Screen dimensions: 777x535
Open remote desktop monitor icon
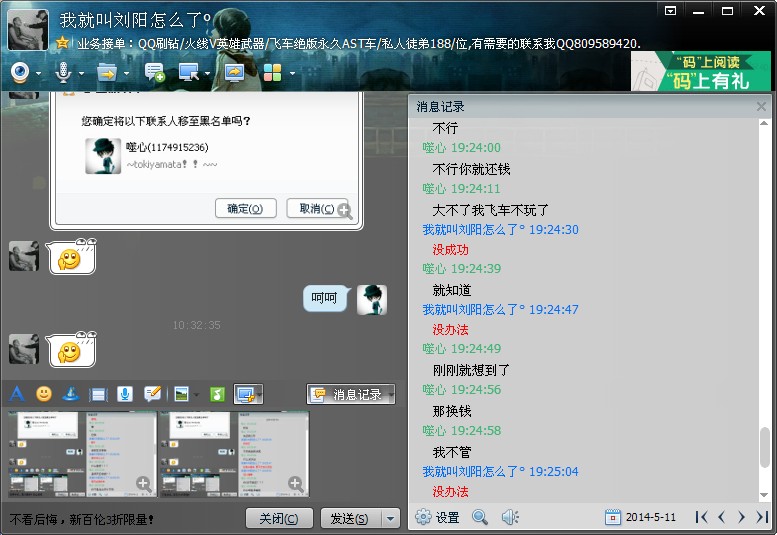[189, 73]
